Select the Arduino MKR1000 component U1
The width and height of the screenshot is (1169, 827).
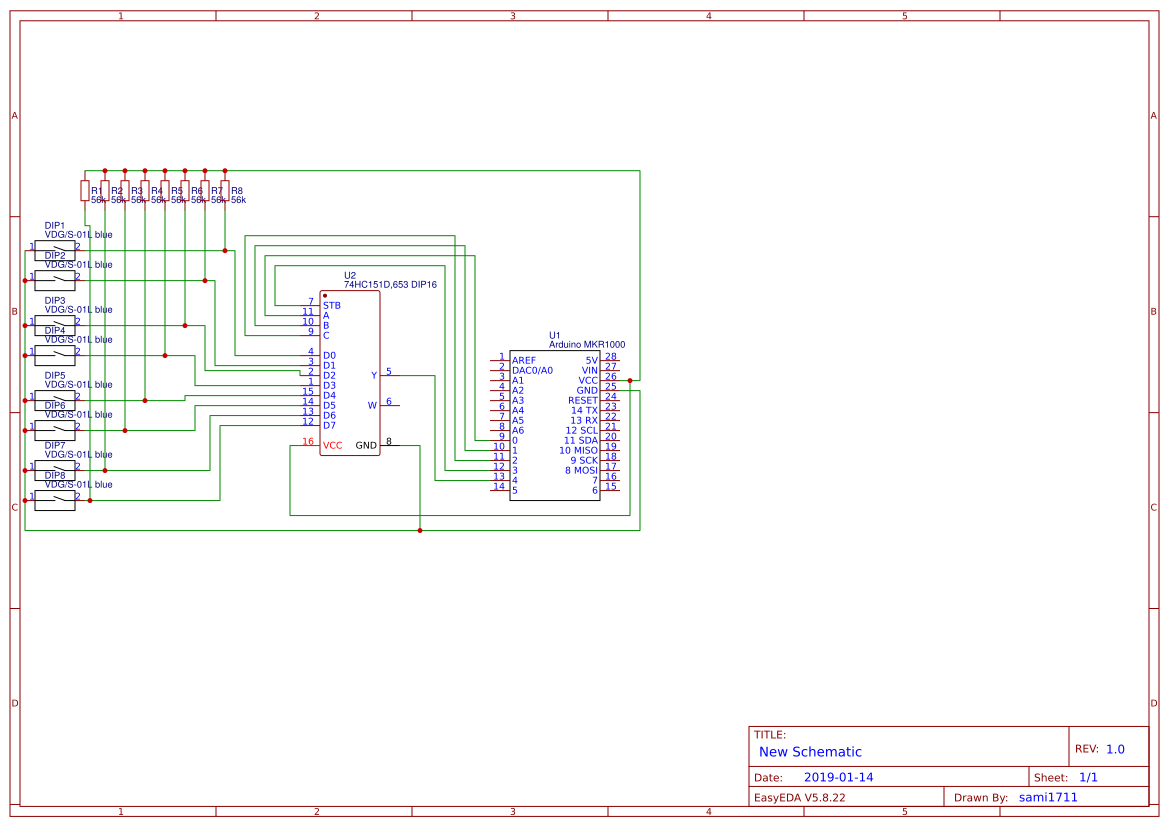[x=555, y=425]
